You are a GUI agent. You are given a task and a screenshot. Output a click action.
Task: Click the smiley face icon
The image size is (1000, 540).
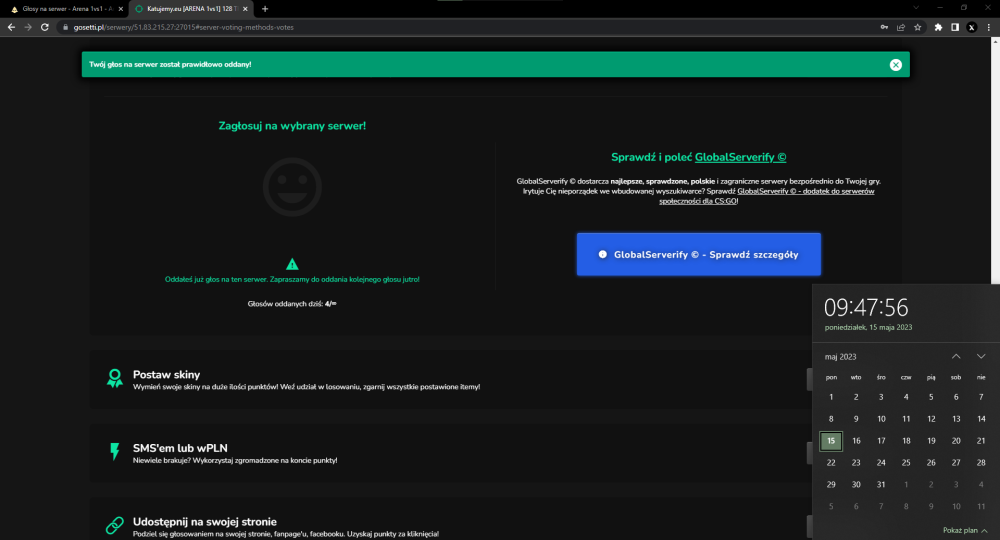click(x=292, y=187)
